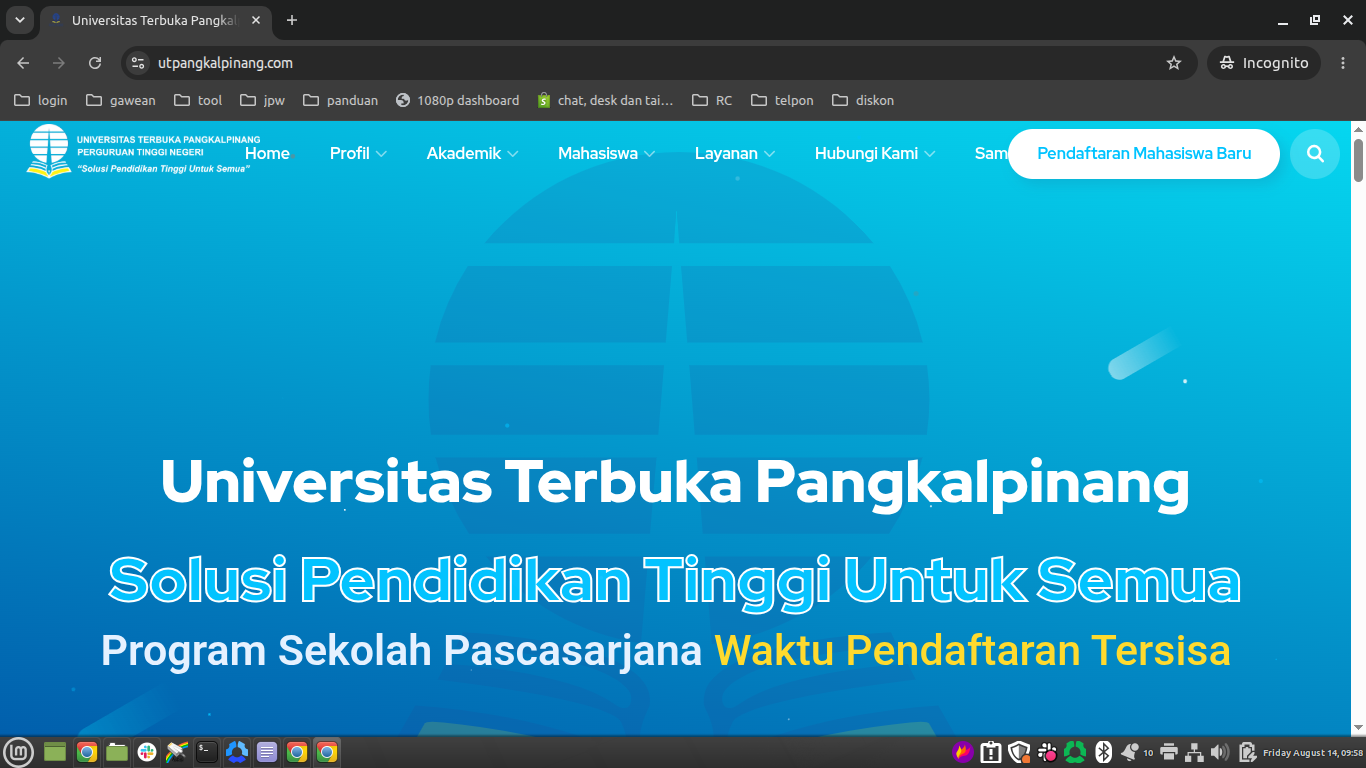1366x768 pixels.
Task: Open the Slack tray indicator
Action: (x=1048, y=752)
